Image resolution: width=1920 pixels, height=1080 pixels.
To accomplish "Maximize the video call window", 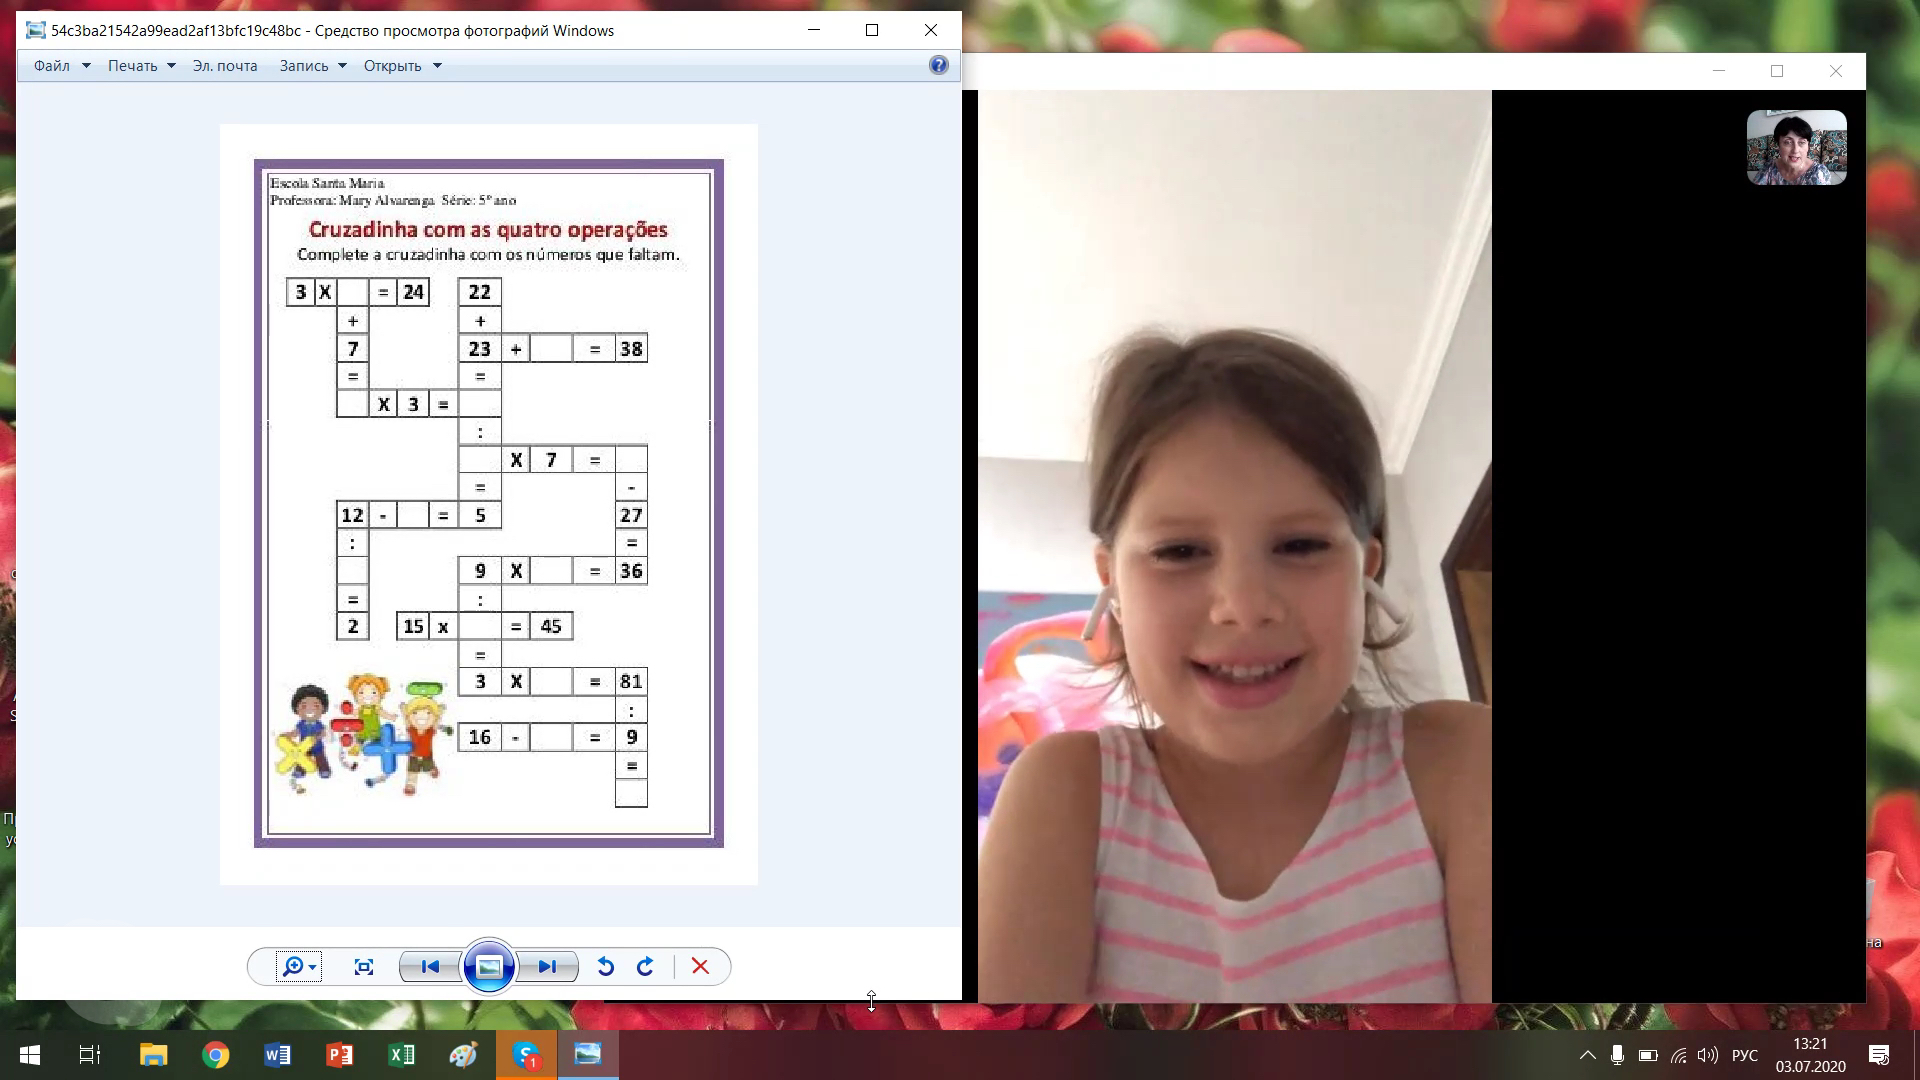I will pos(1777,71).
